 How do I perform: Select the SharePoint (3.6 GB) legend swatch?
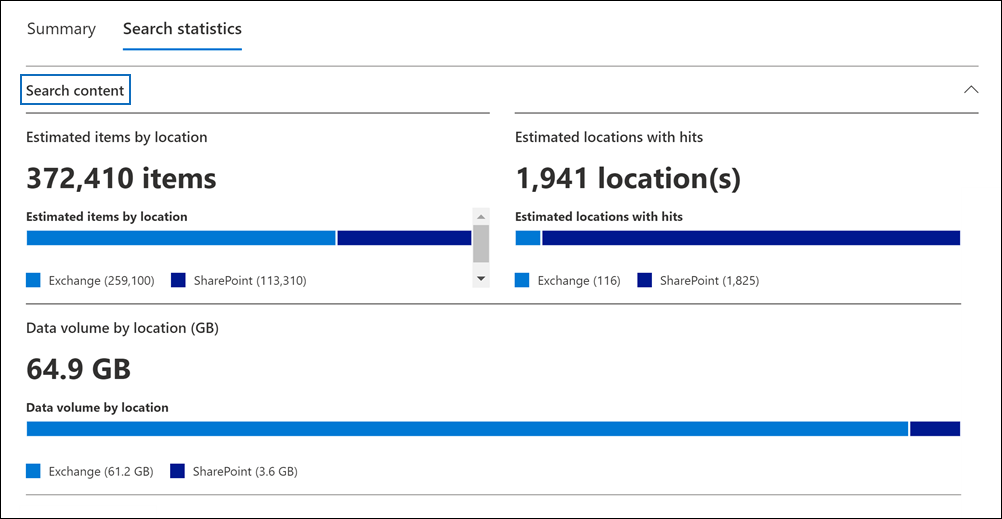coord(178,471)
